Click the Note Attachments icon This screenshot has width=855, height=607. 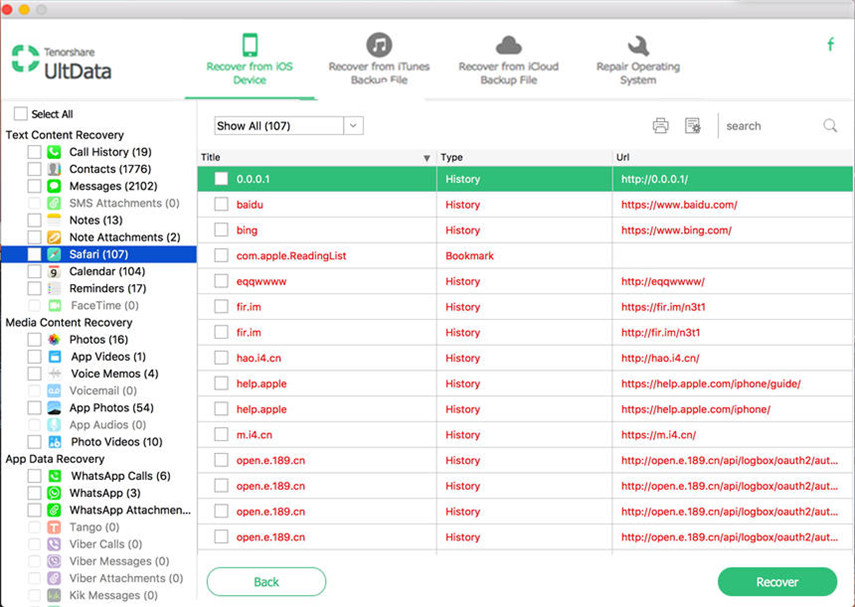pos(54,237)
